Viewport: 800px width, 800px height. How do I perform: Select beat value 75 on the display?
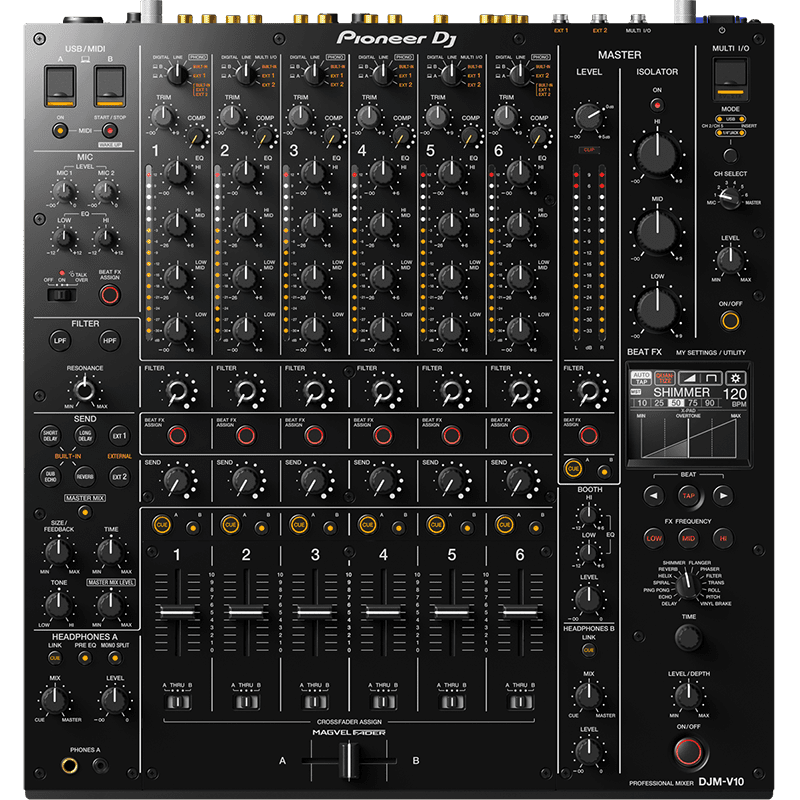693,403
